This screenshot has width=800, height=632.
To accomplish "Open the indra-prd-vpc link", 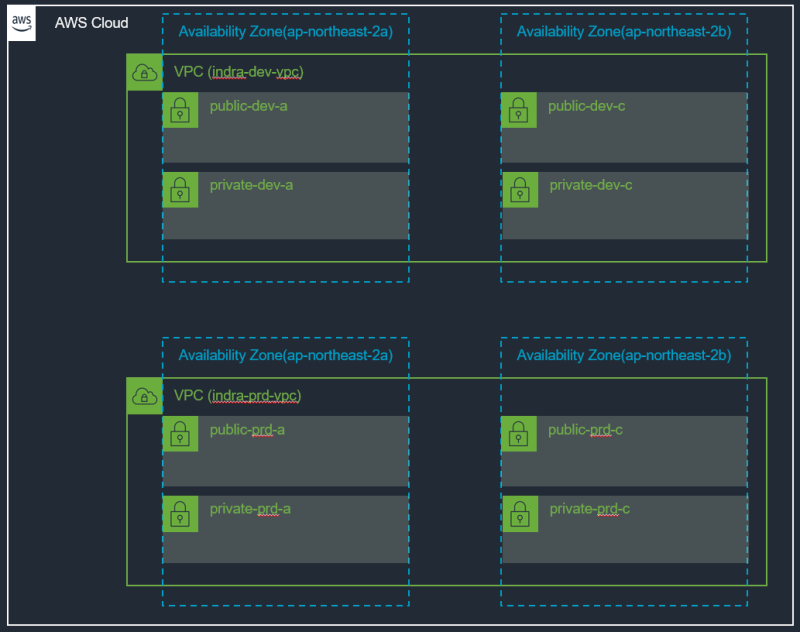I will [x=253, y=396].
